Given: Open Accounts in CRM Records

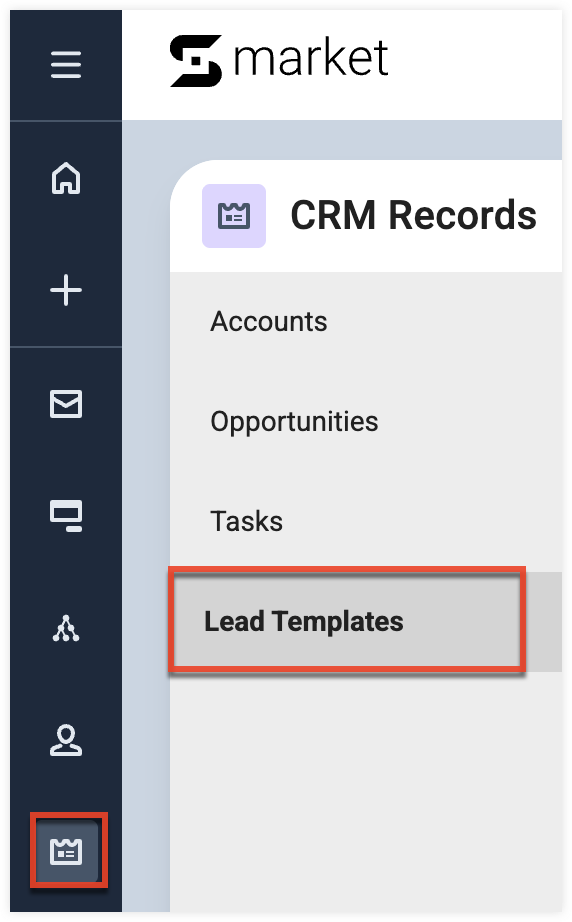Looking at the screenshot, I should click(269, 322).
